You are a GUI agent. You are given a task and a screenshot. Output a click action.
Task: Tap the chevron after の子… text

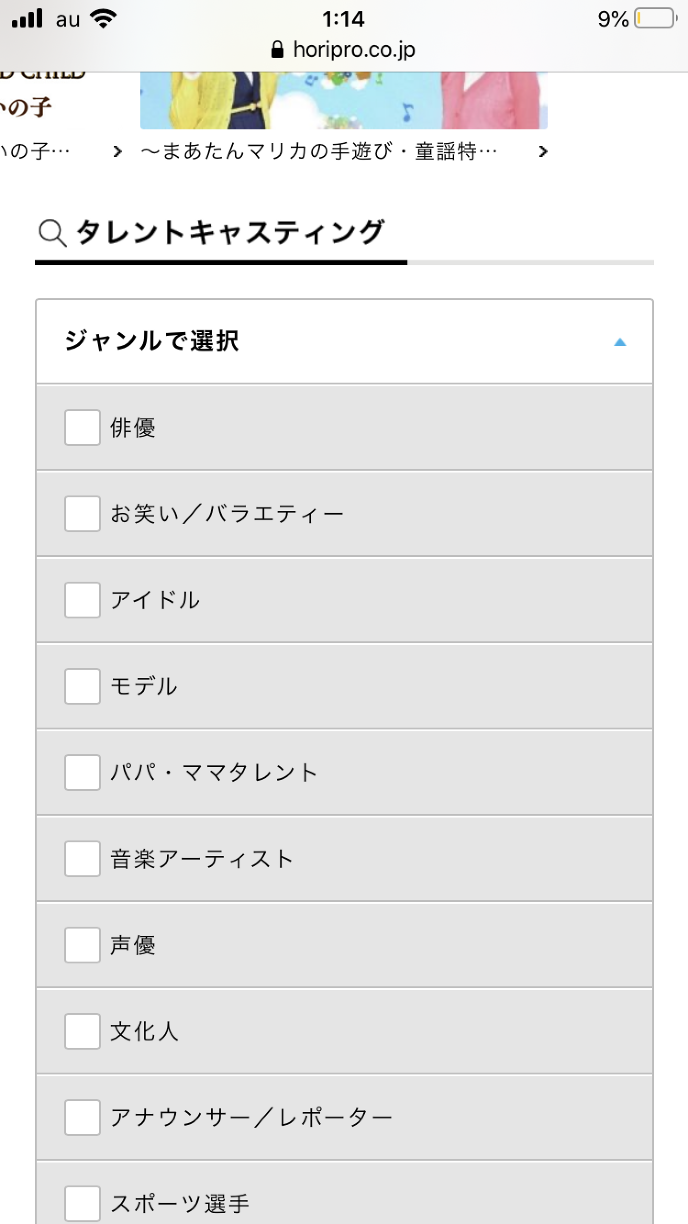(118, 152)
